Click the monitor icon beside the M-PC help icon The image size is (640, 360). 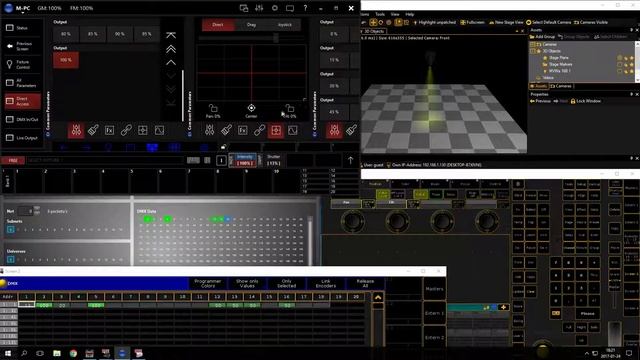pos(290,8)
